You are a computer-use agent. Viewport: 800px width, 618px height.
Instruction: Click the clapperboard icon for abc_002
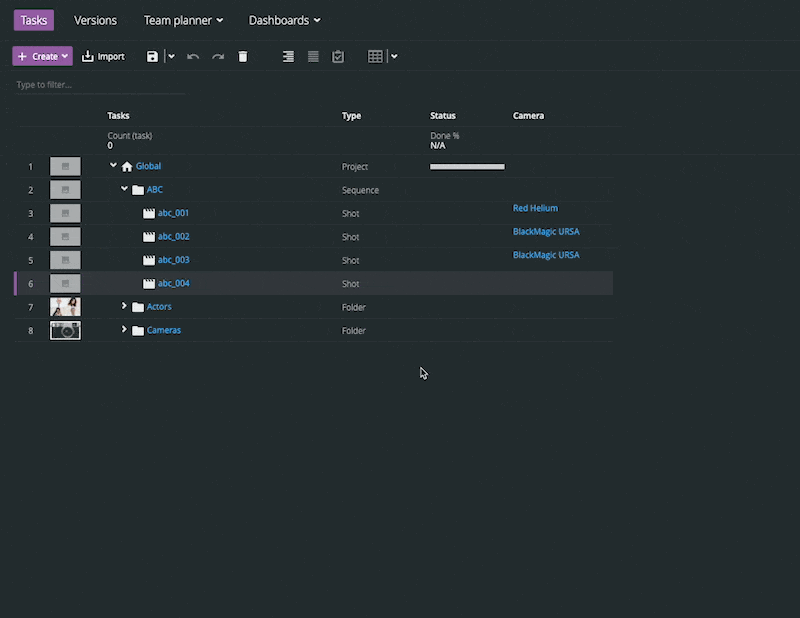tap(148, 237)
